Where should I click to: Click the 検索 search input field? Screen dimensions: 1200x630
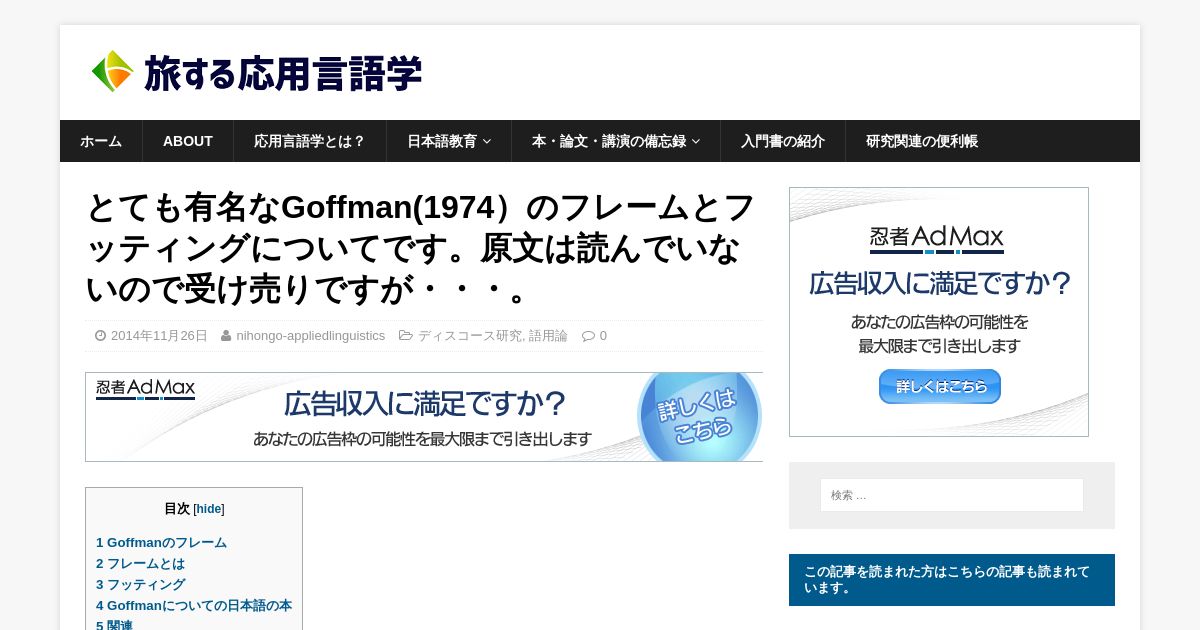(x=952, y=495)
